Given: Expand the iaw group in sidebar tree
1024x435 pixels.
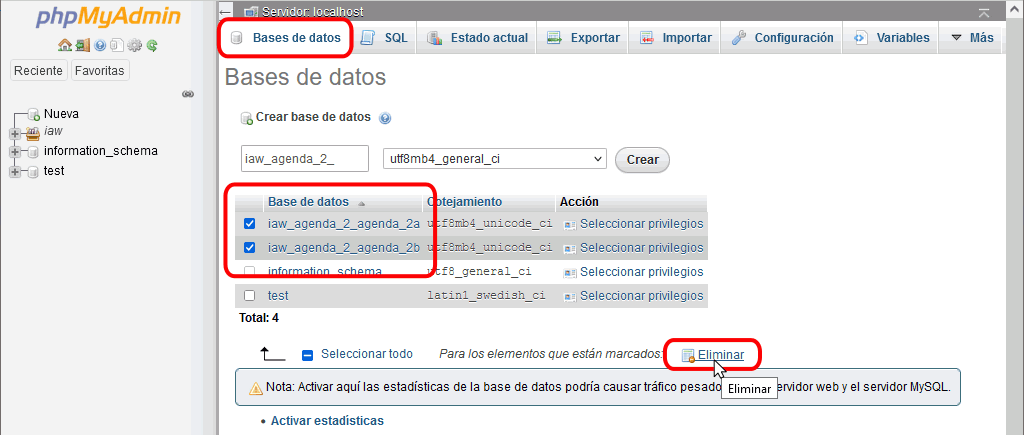Looking at the screenshot, I should click(16, 133).
